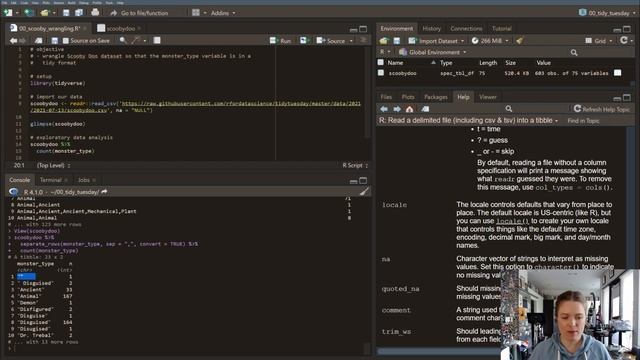Open the History tab
The height and width of the screenshot is (360, 640).
[431, 29]
